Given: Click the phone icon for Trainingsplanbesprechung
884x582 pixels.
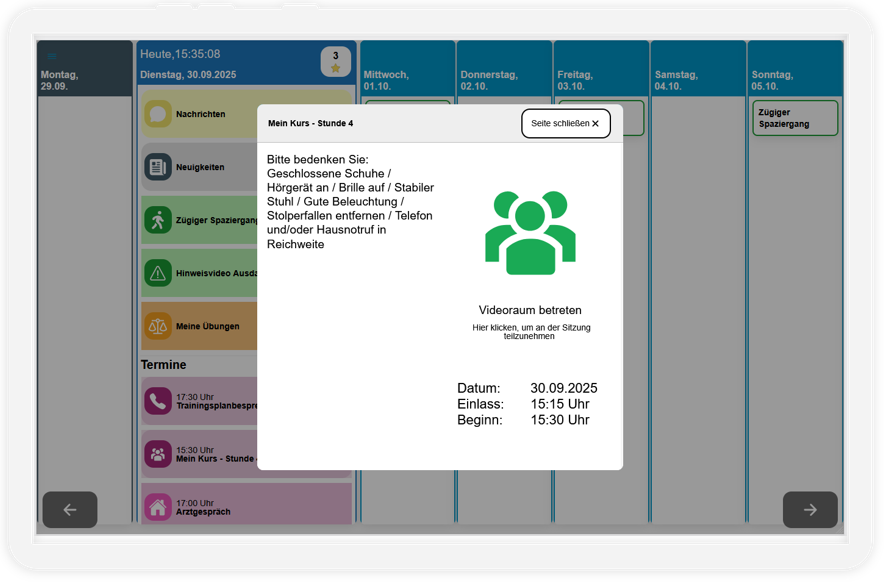Looking at the screenshot, I should pos(158,401).
